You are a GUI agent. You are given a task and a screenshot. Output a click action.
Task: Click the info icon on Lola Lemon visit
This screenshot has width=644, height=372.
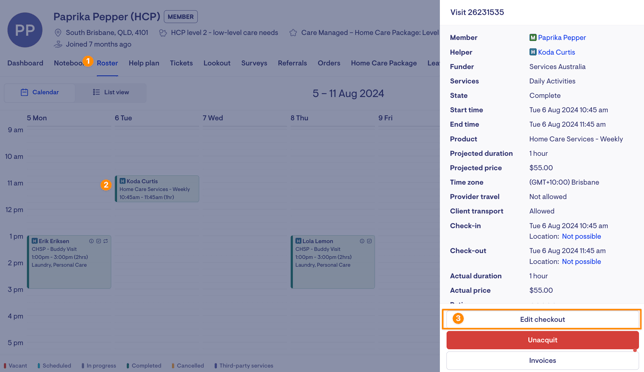click(x=362, y=241)
